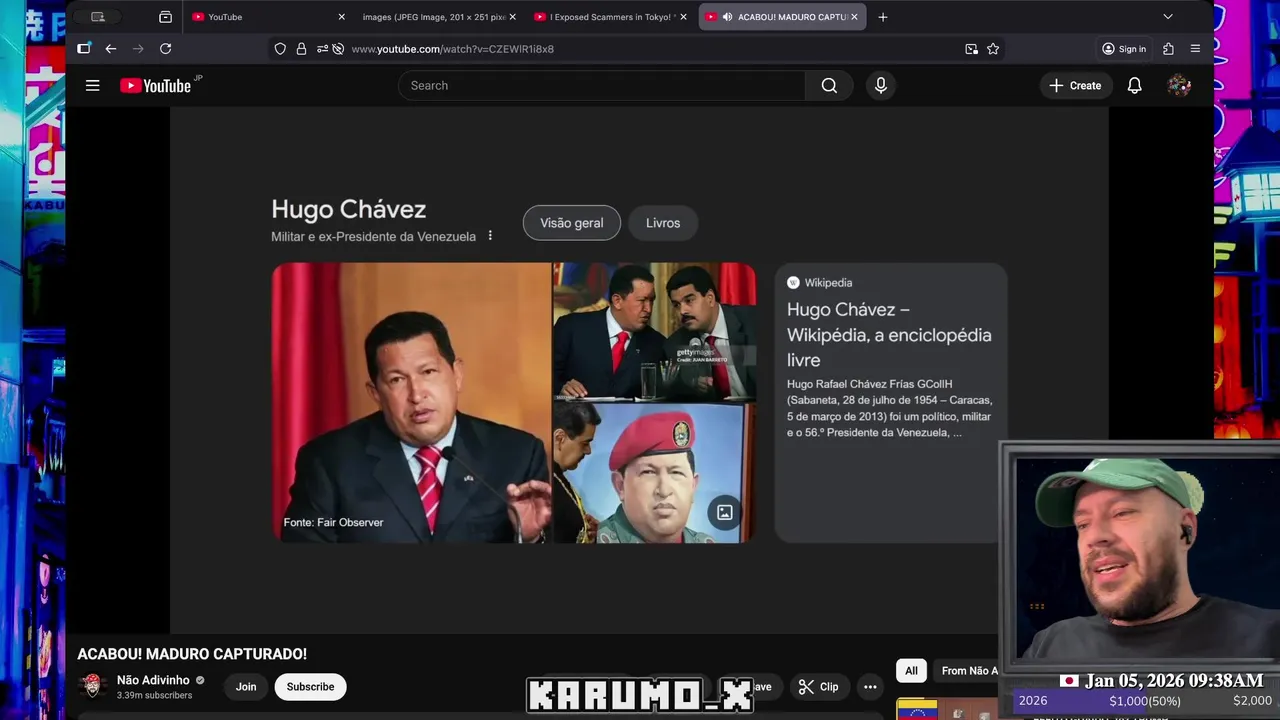
Task: Open the site permissions icon
Action: click(x=322, y=49)
